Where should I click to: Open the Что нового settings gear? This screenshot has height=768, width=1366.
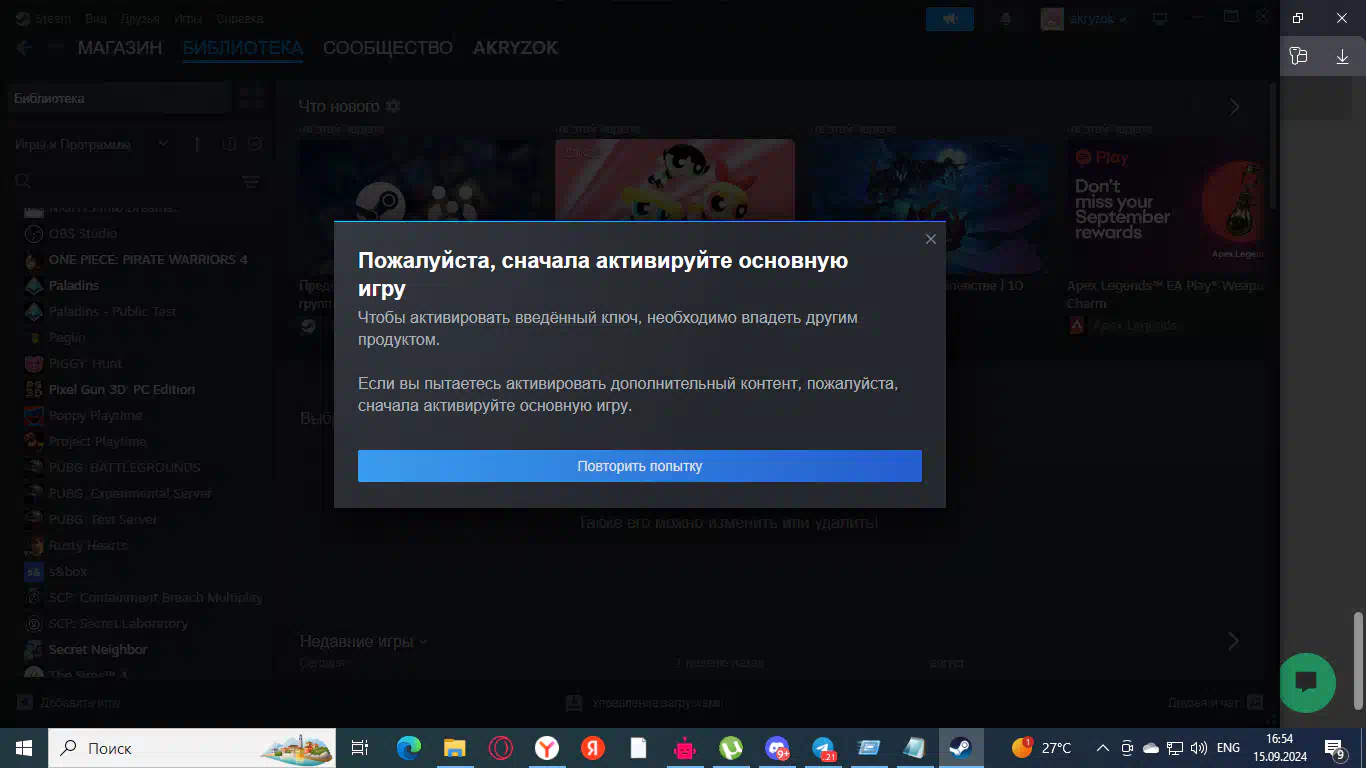pyautogui.click(x=393, y=106)
